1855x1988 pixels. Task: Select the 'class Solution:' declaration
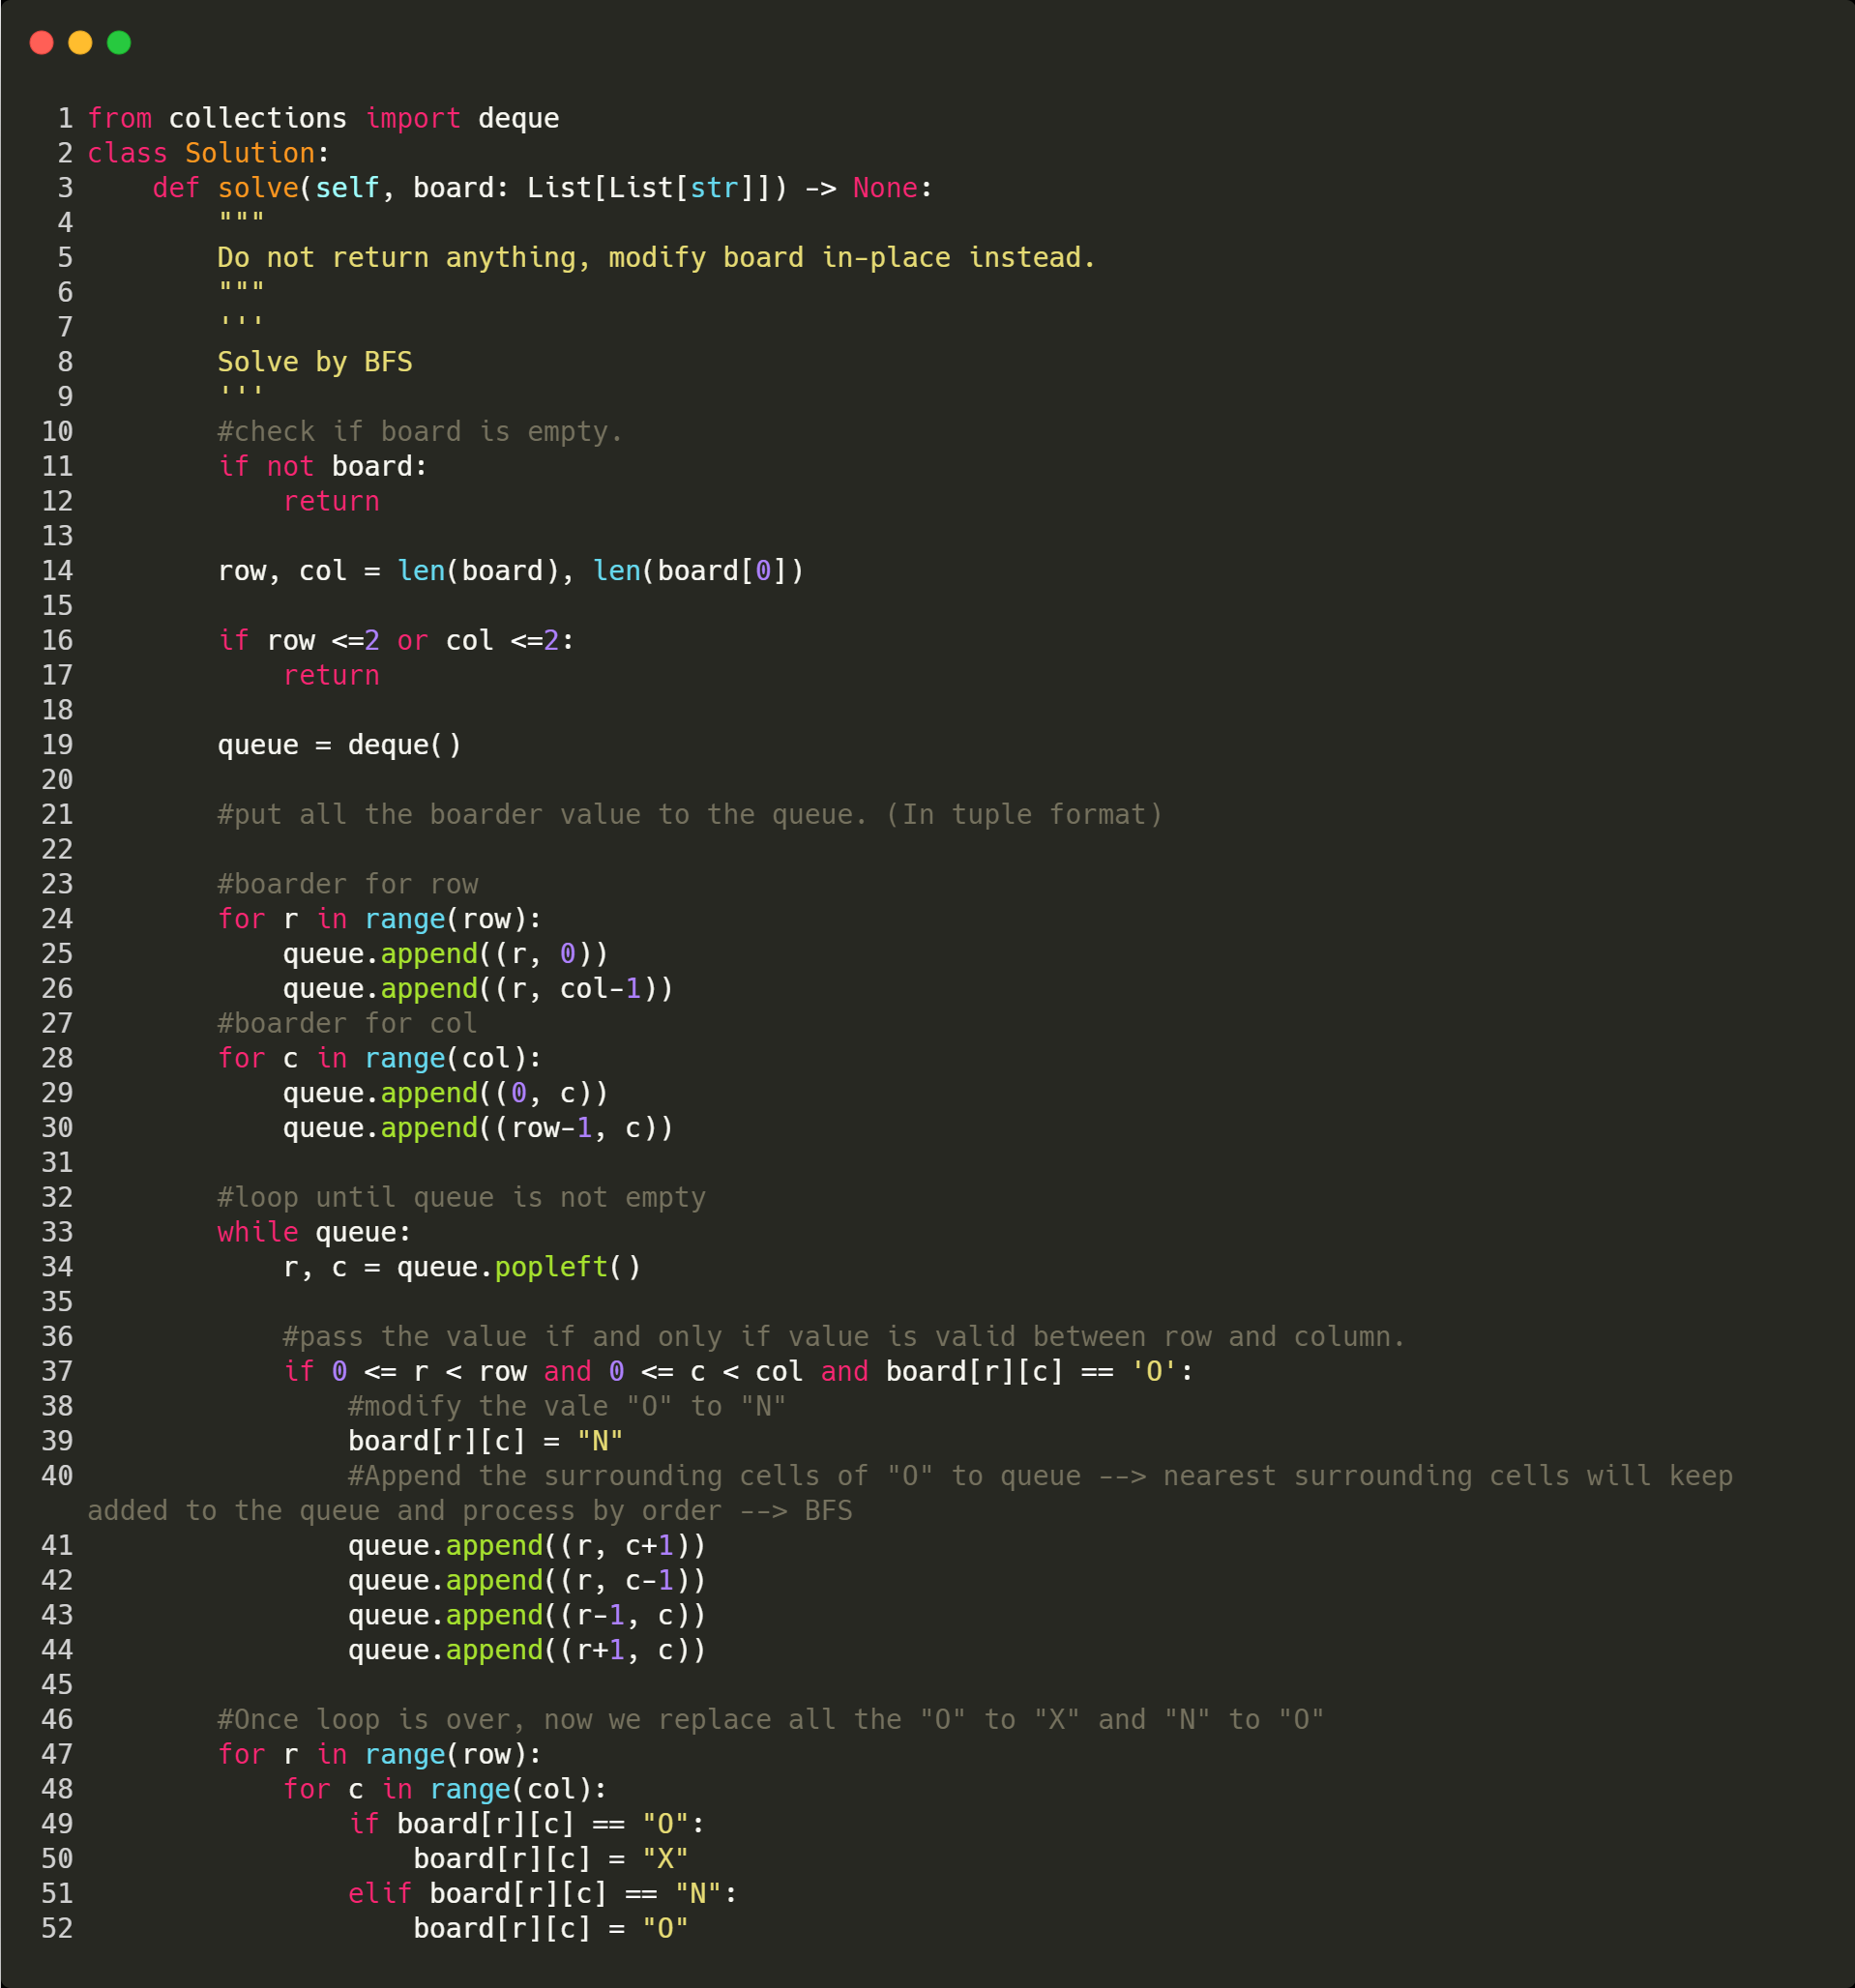(x=208, y=153)
